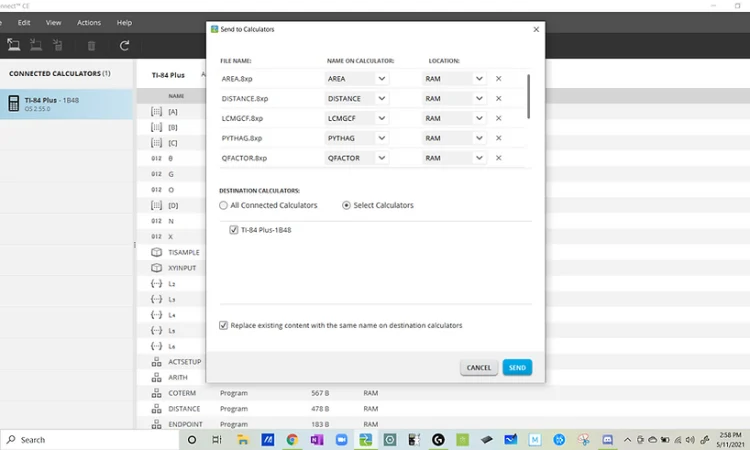Open the Help menu
Screen dimensions: 750x450
[124, 22]
